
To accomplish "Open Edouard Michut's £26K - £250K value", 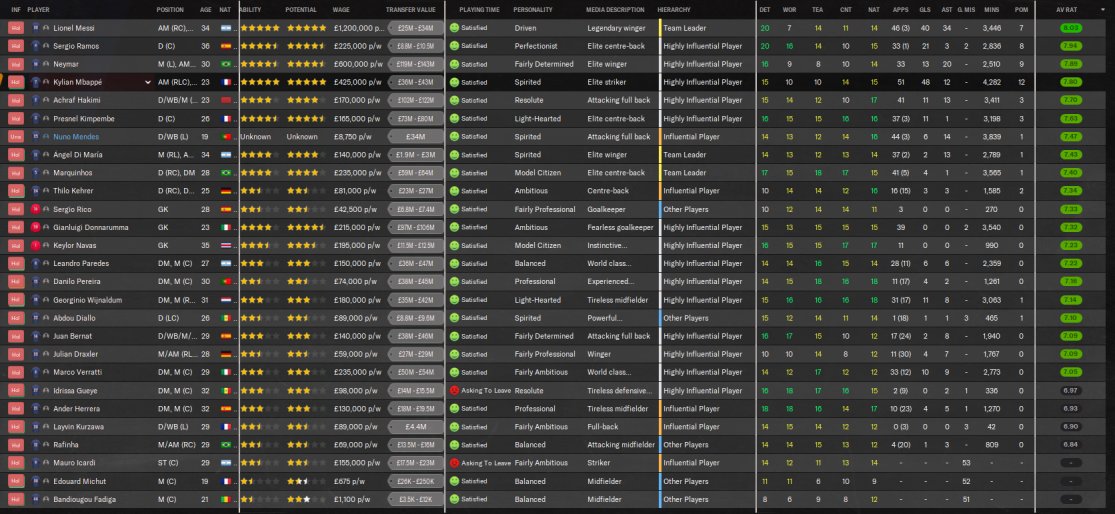I will (416, 481).
